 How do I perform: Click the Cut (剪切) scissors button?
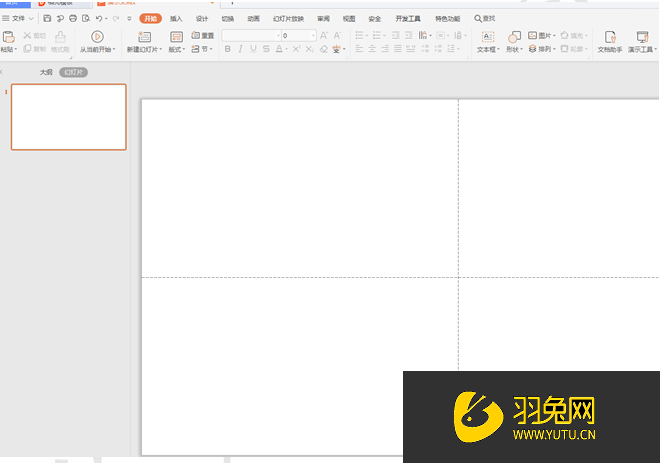click(35, 36)
